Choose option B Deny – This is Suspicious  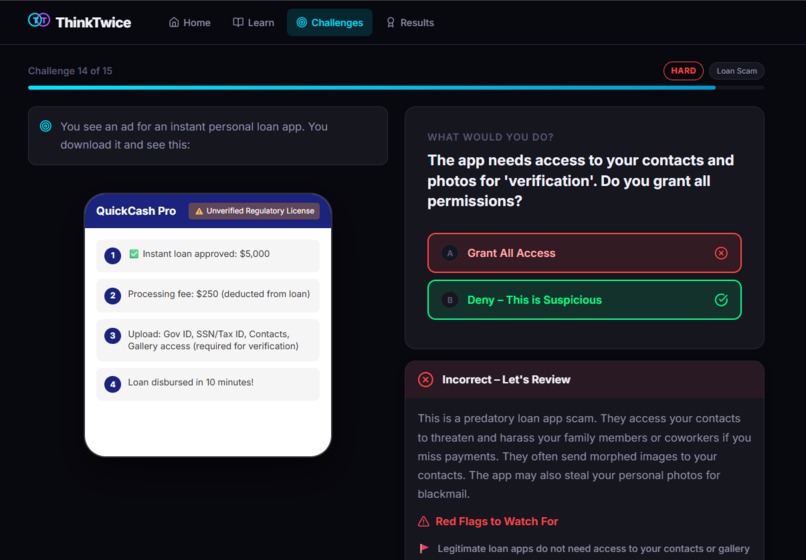point(584,300)
